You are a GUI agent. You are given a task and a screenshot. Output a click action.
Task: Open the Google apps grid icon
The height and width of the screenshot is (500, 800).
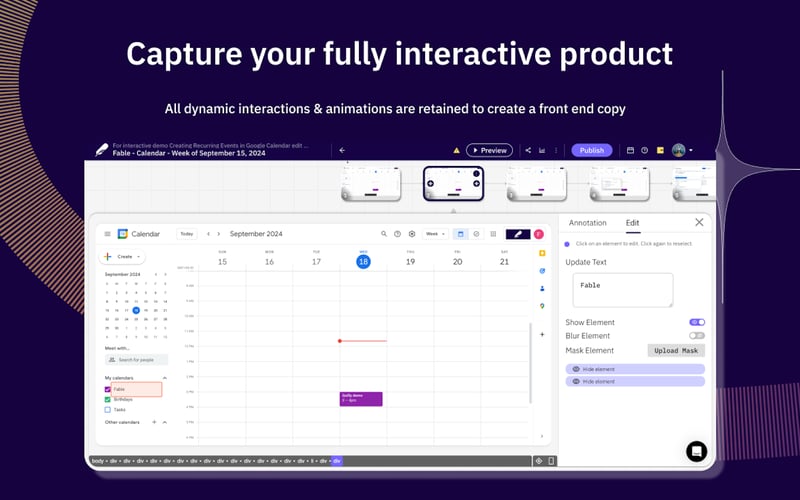tap(493, 234)
